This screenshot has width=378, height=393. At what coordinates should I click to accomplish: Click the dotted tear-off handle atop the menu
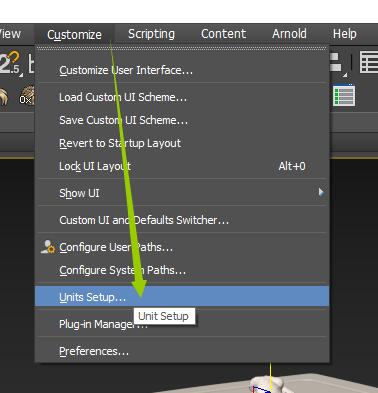[182, 49]
